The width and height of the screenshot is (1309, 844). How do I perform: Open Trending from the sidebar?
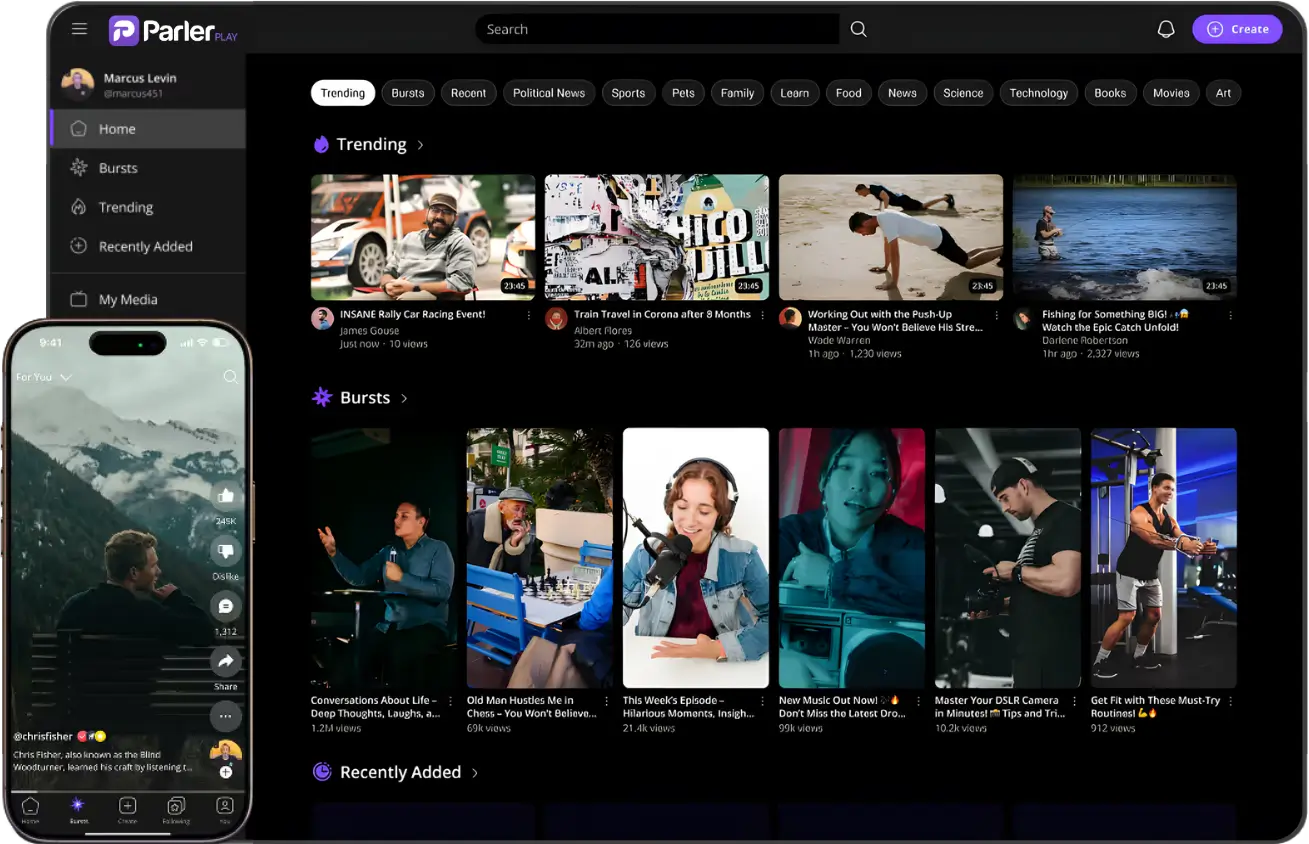point(124,207)
